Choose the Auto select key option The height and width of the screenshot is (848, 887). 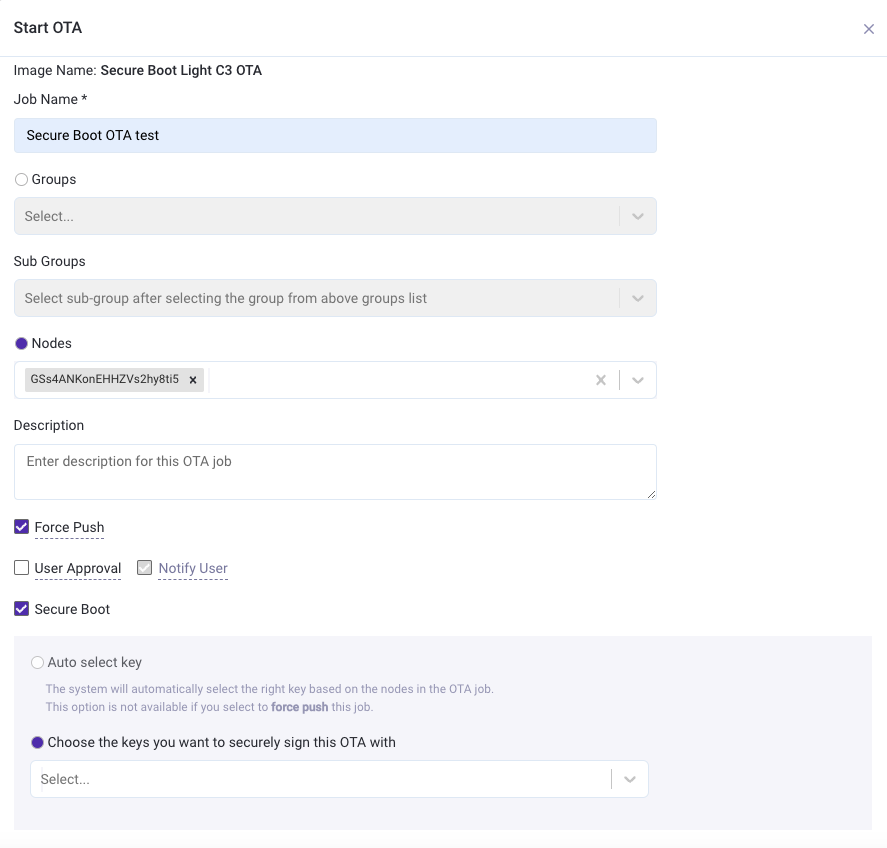tap(38, 662)
